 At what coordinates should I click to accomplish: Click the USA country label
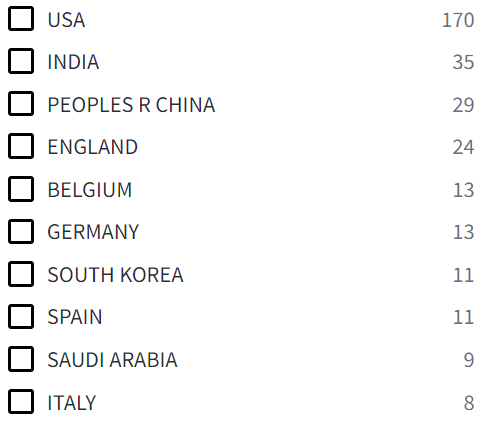tap(66, 20)
